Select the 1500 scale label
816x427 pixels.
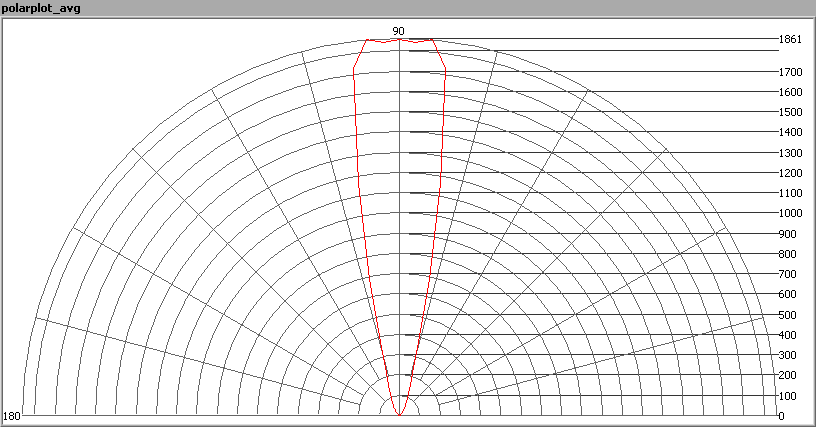pyautogui.click(x=790, y=112)
